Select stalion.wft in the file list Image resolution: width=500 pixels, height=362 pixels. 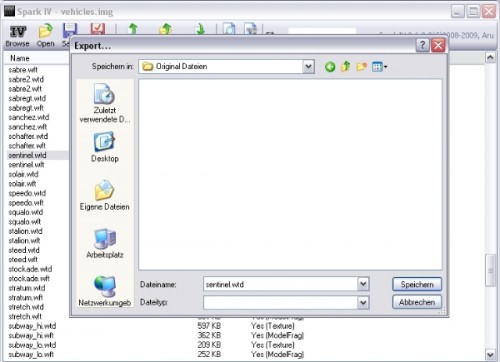pos(24,241)
